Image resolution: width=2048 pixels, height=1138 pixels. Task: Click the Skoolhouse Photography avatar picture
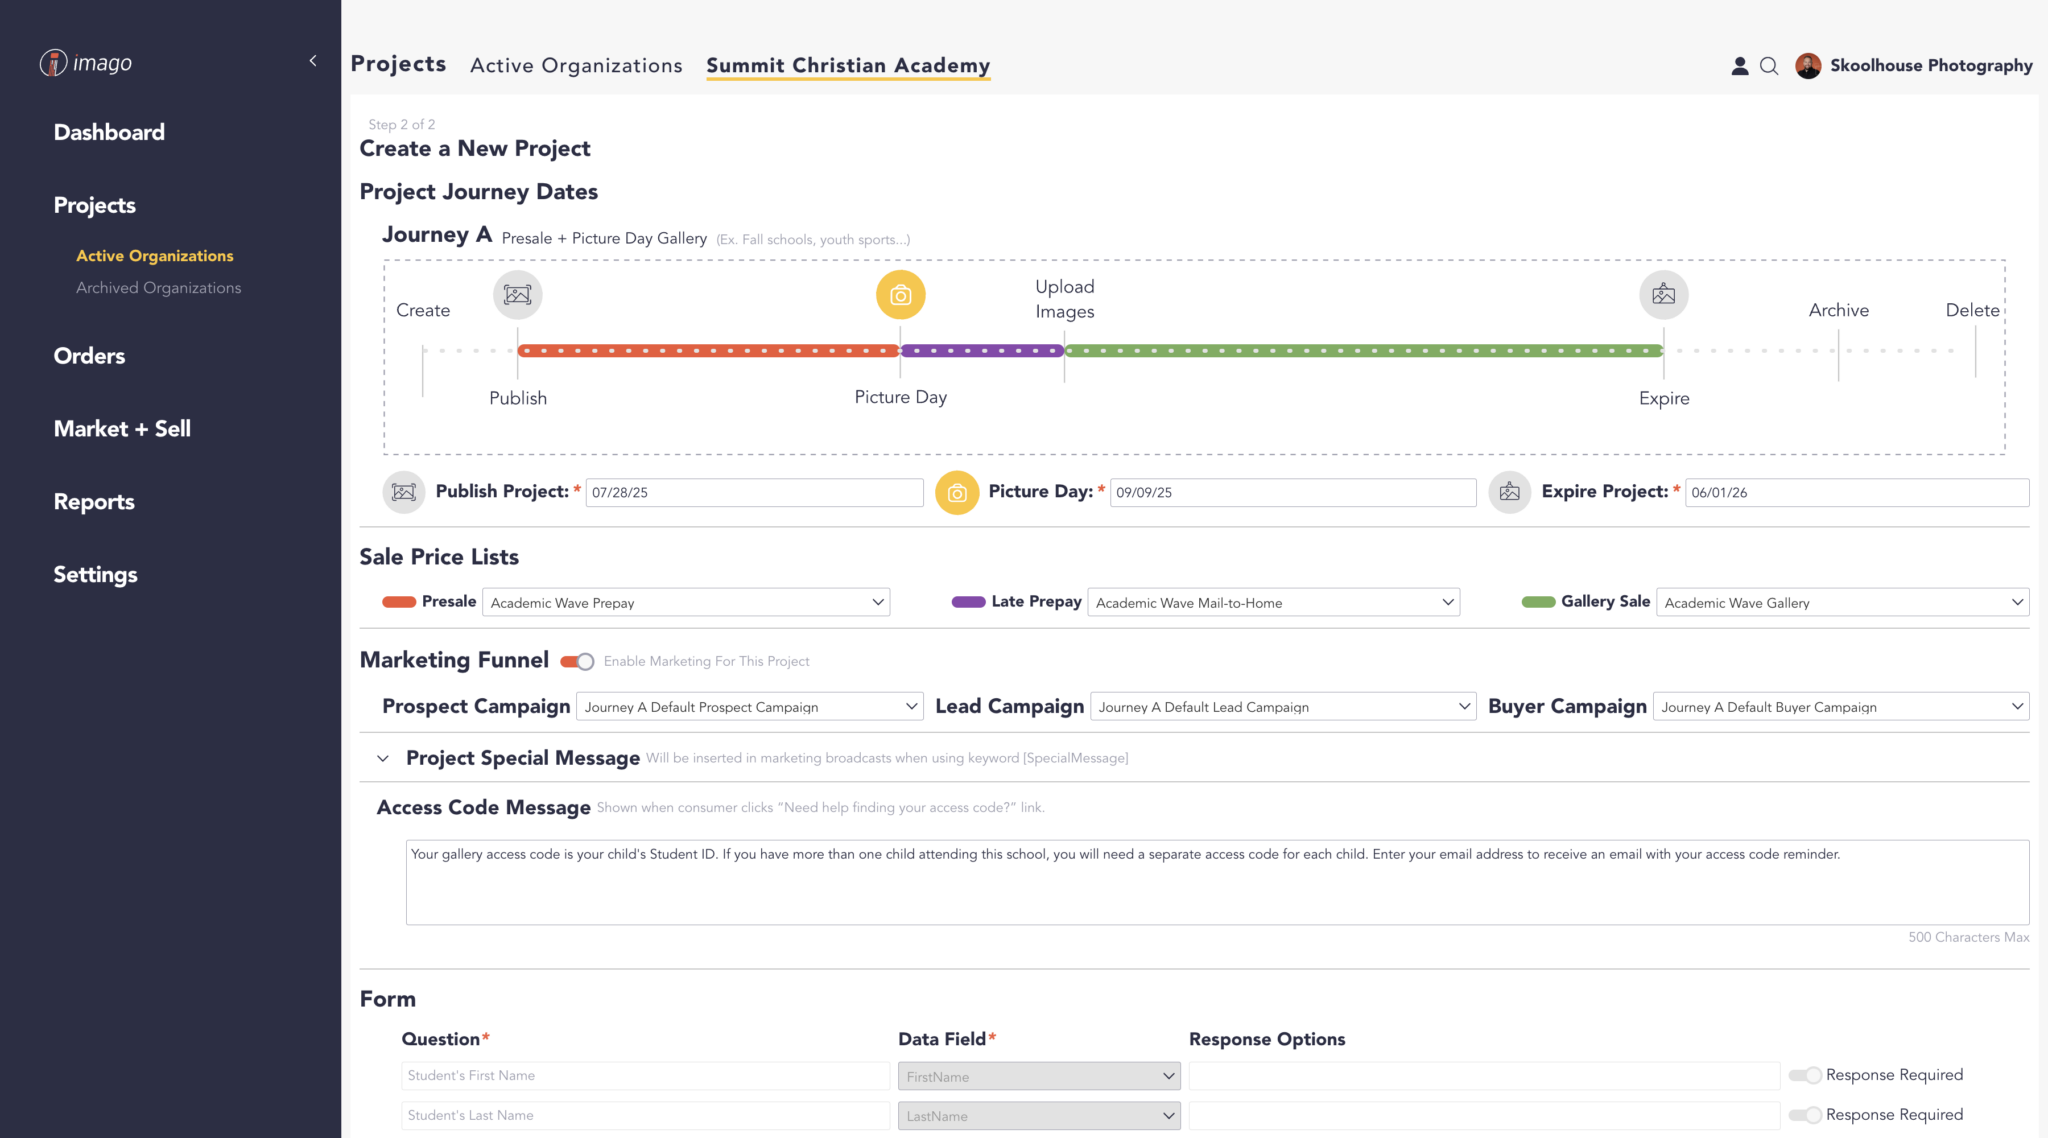(x=1808, y=66)
